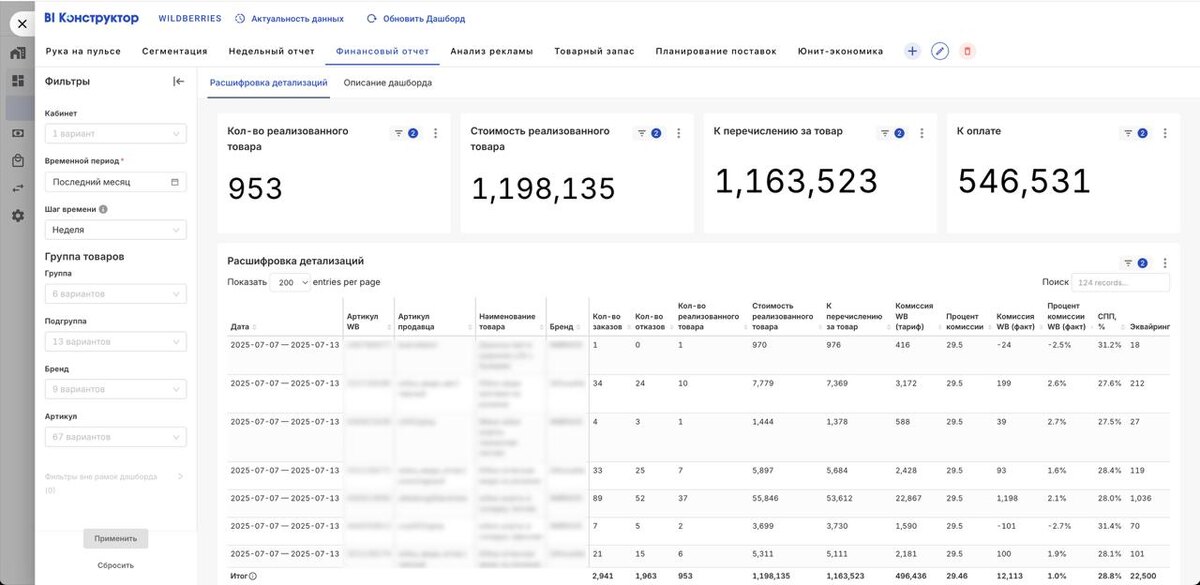Open the Подгруппа dropdown with 13 вариантов
Screen dimensions: 1200x585
click(x=115, y=342)
